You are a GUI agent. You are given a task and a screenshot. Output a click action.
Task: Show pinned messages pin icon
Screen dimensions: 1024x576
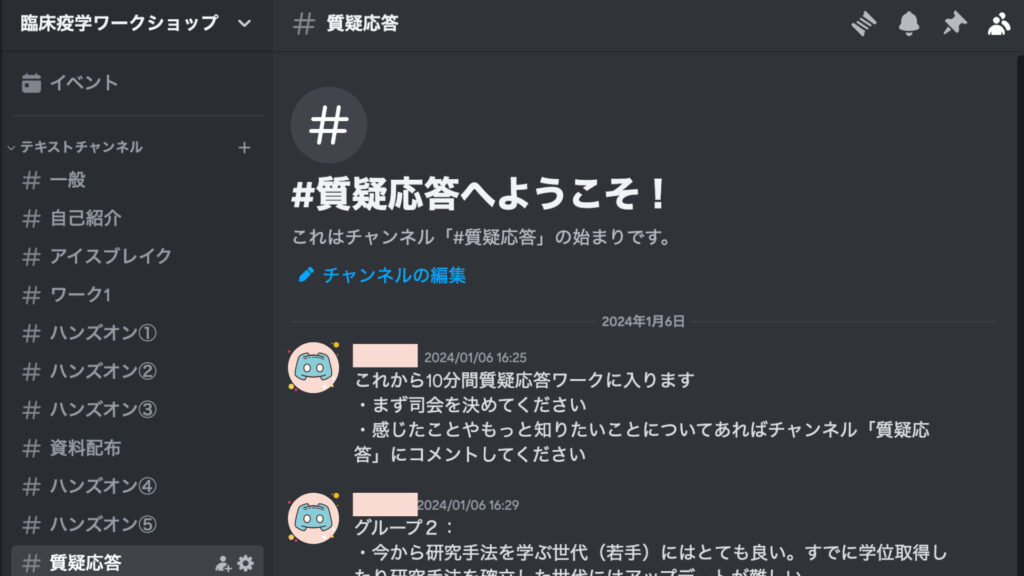[954, 24]
